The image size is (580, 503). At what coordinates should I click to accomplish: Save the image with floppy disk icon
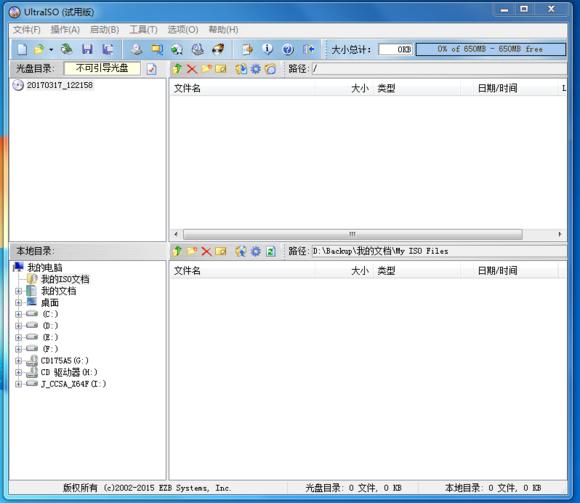[x=87, y=49]
